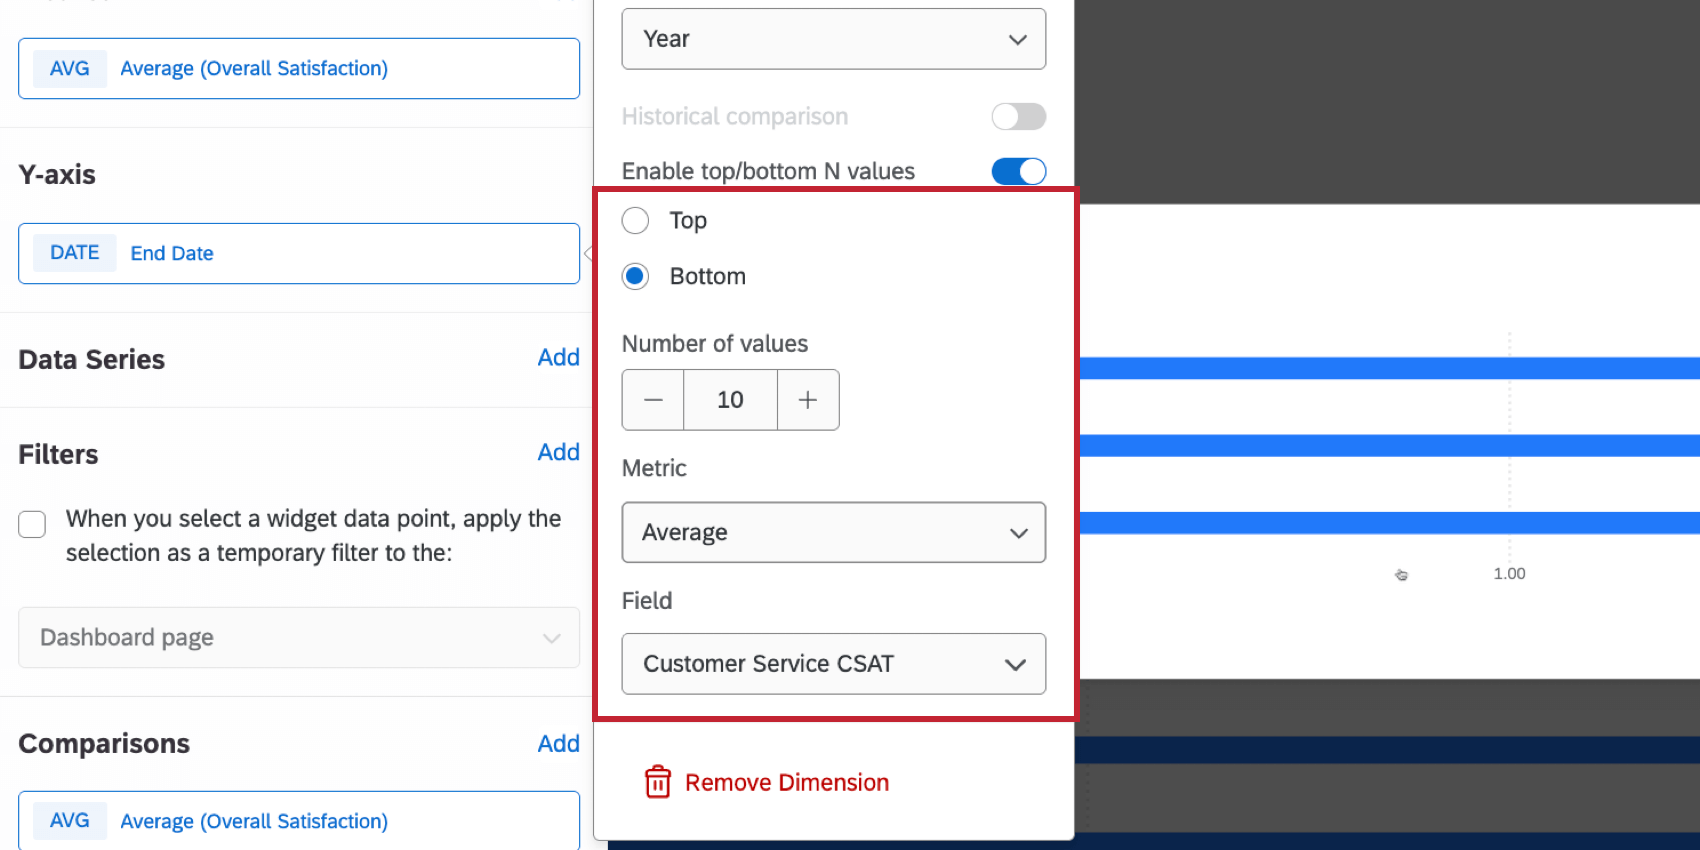The height and width of the screenshot is (850, 1700).
Task: Disable the Enable top/bottom N values toggle
Action: pos(1018,171)
